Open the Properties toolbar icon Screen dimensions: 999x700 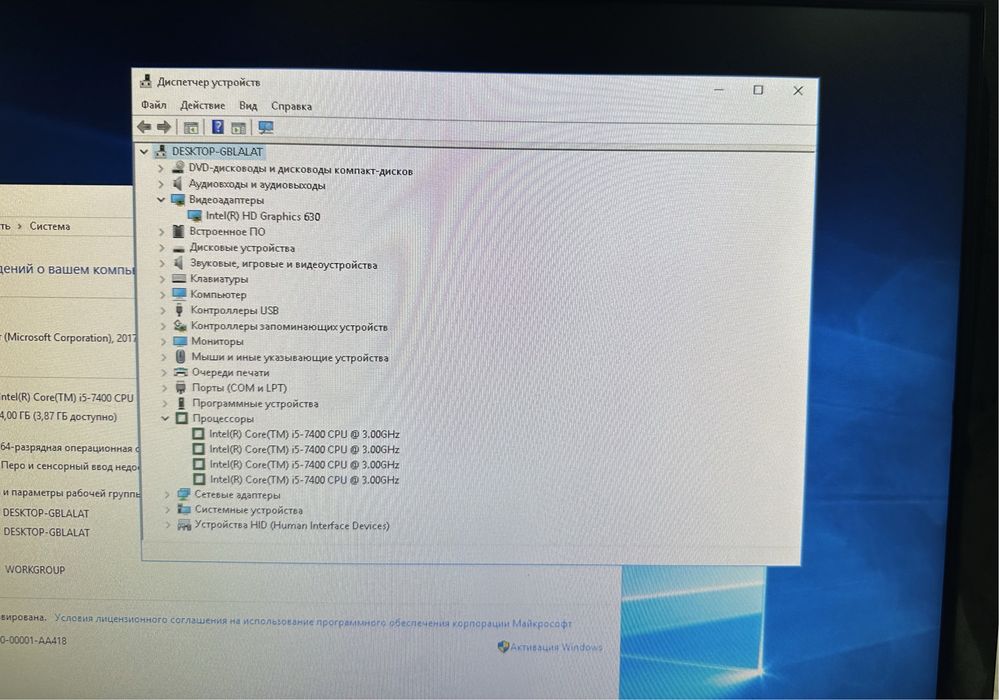click(x=190, y=127)
